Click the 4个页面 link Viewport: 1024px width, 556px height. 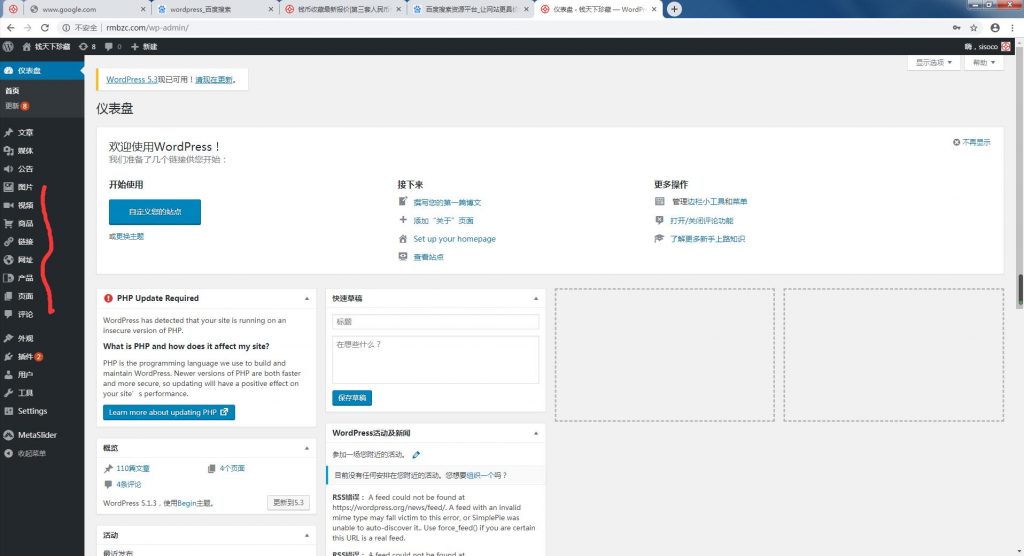coord(232,468)
